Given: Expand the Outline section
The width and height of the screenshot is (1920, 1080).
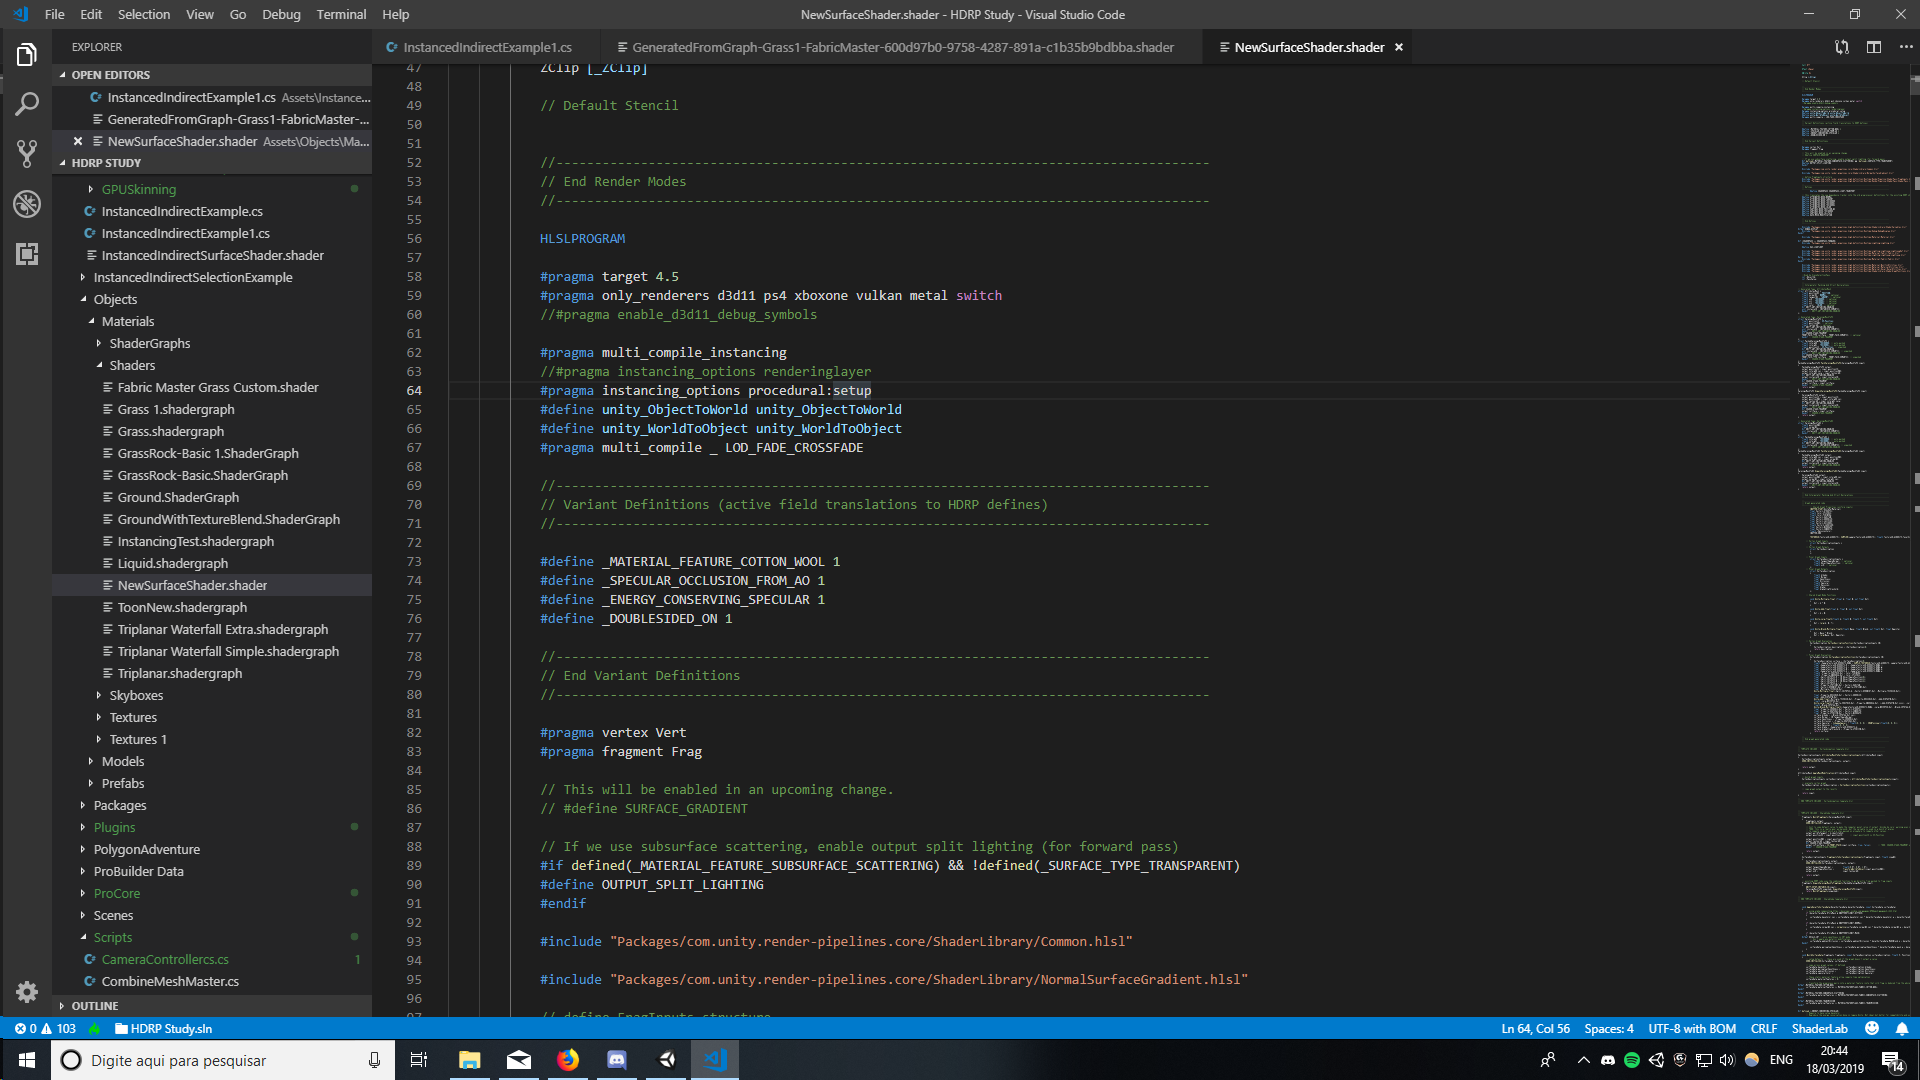Looking at the screenshot, I should 94,1006.
